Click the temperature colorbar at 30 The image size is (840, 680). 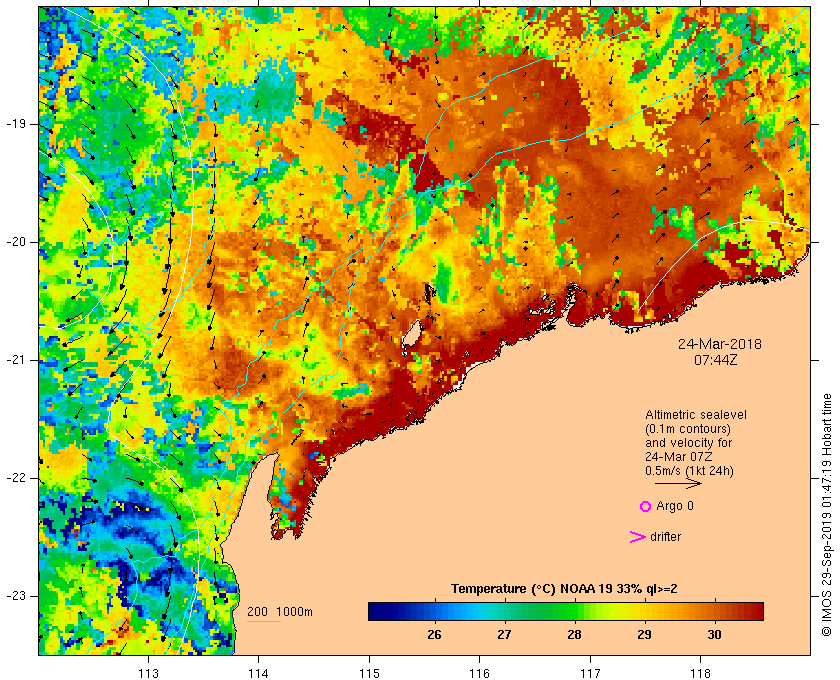[714, 611]
